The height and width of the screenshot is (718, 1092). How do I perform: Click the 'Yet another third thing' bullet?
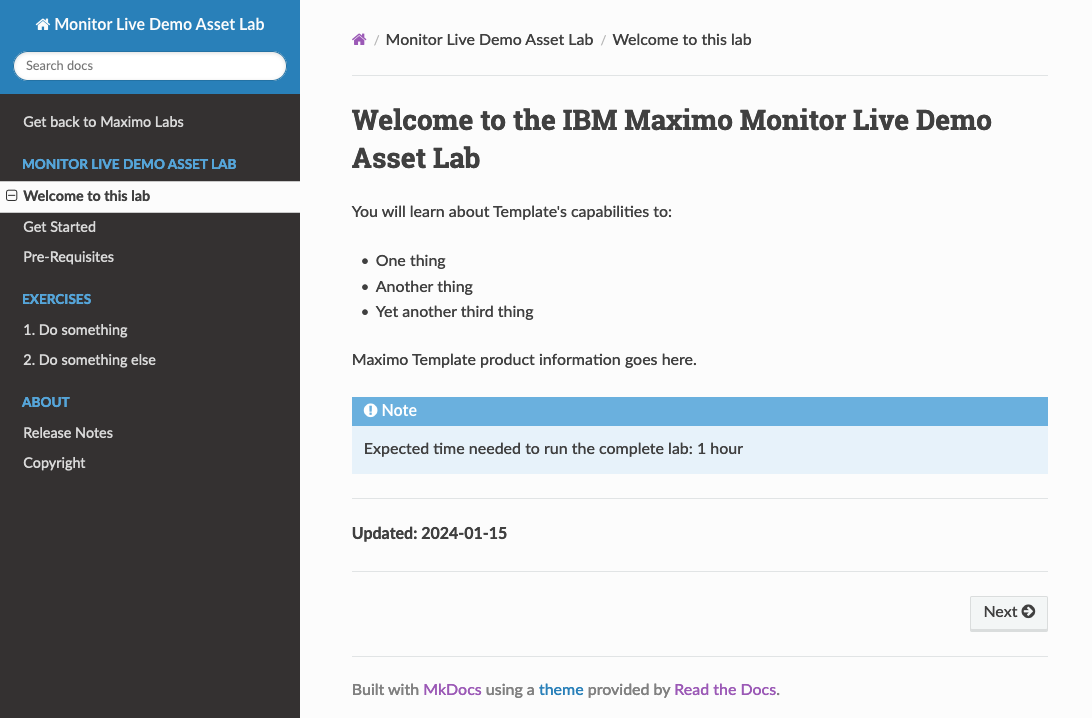click(454, 312)
